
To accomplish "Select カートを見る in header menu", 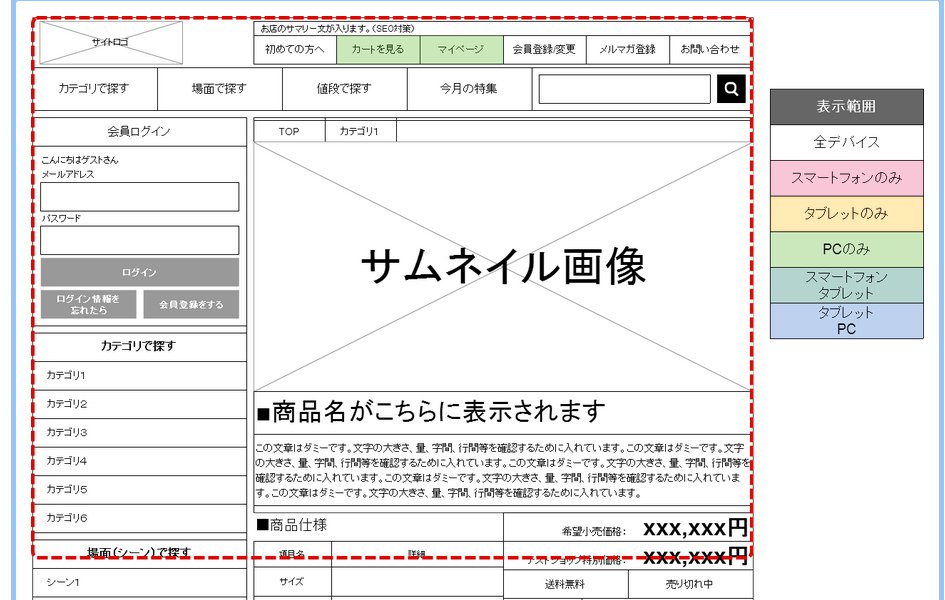I will pos(378,49).
